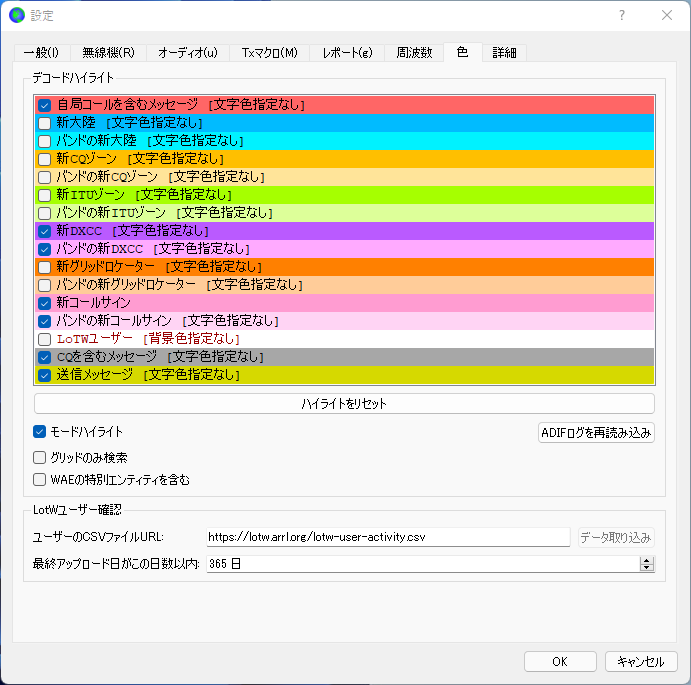Click the app globe icon in title bar
The image size is (691, 685).
click(17, 15)
